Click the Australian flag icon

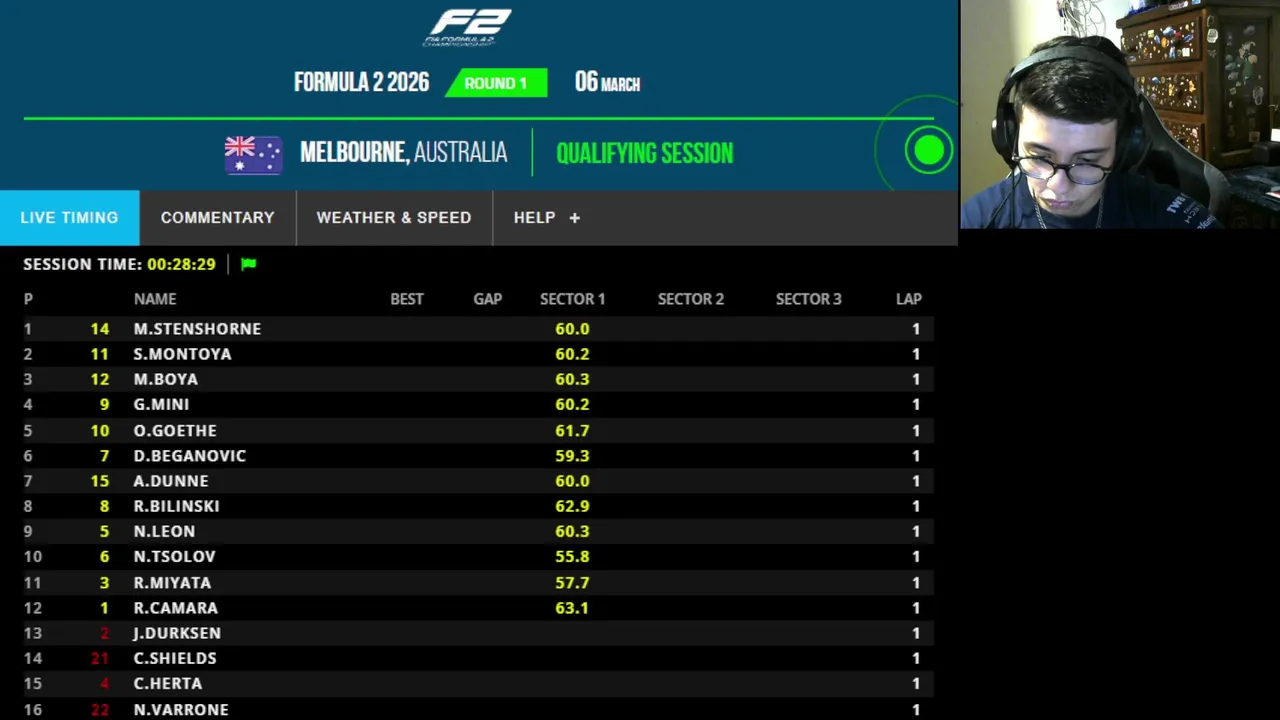click(x=253, y=155)
